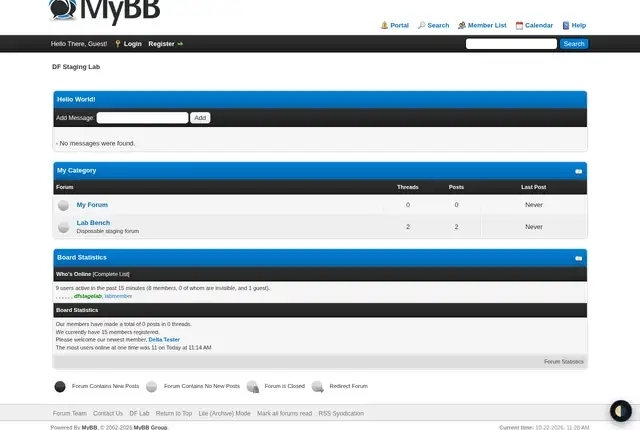Image resolution: width=640 pixels, height=430 pixels.
Task: Click the key icon beside Login
Action: click(118, 44)
